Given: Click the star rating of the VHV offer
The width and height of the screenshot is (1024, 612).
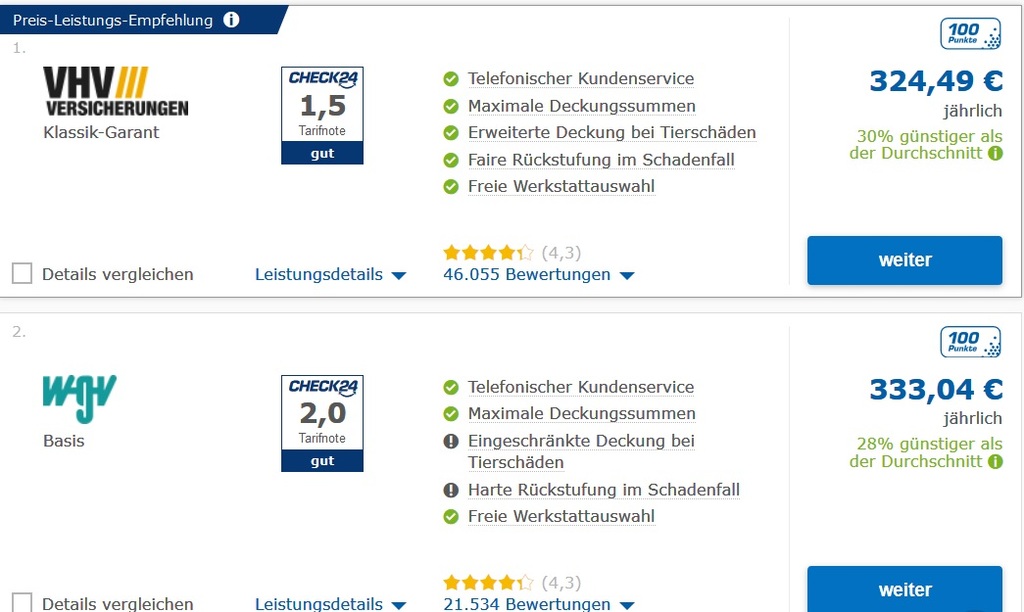Looking at the screenshot, I should 488,252.
